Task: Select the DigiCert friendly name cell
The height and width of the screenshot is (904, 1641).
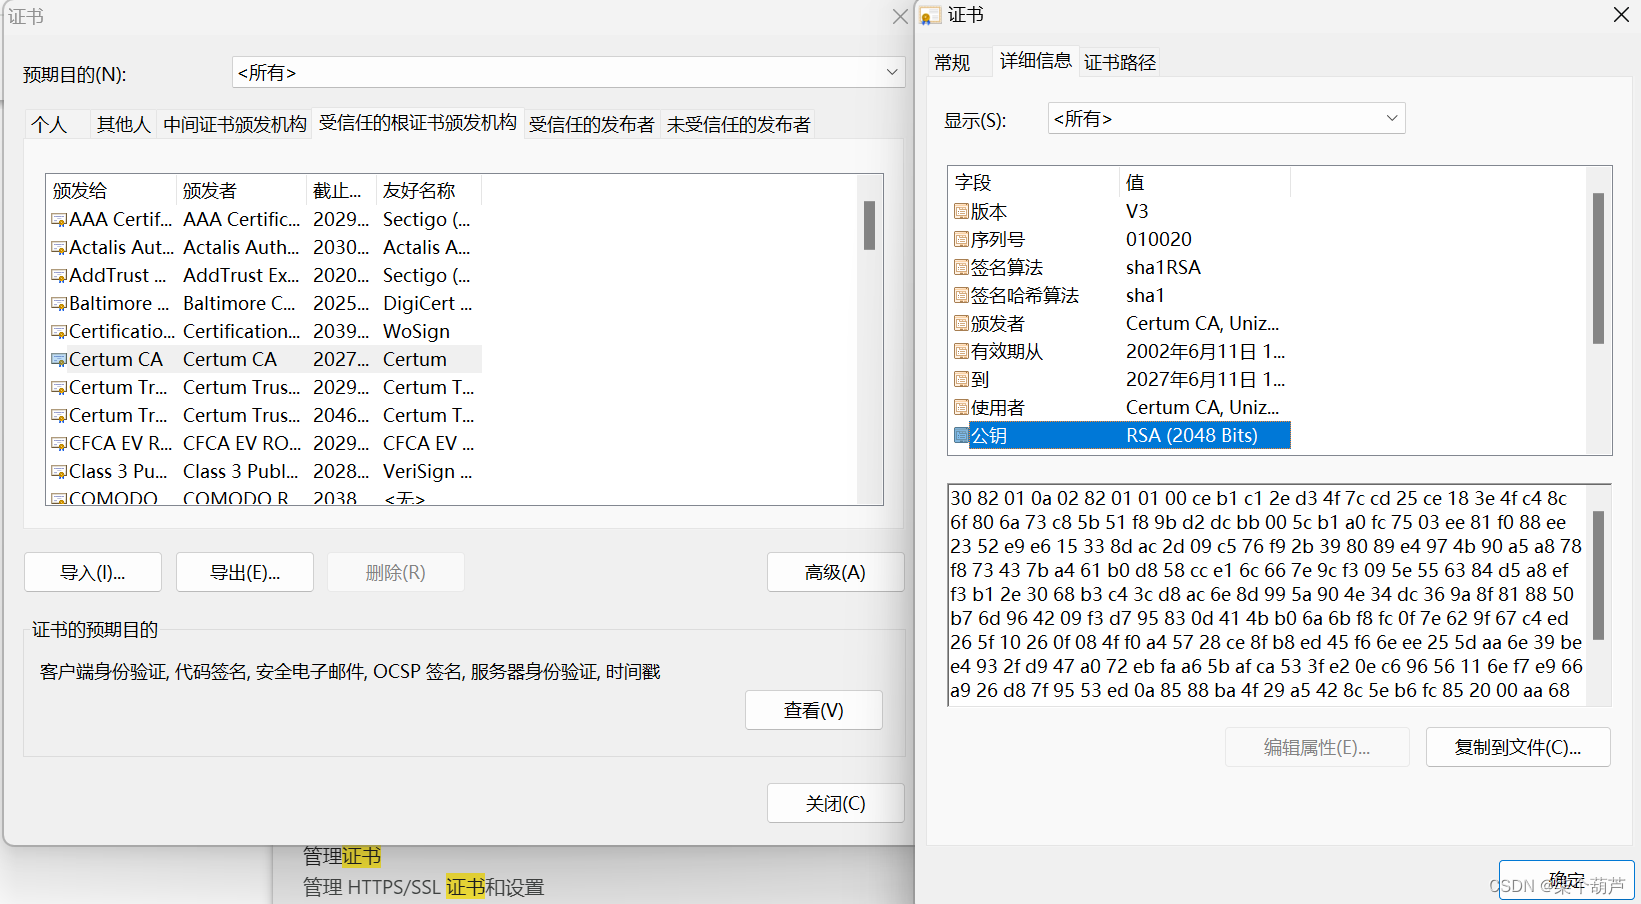Action: [427, 303]
